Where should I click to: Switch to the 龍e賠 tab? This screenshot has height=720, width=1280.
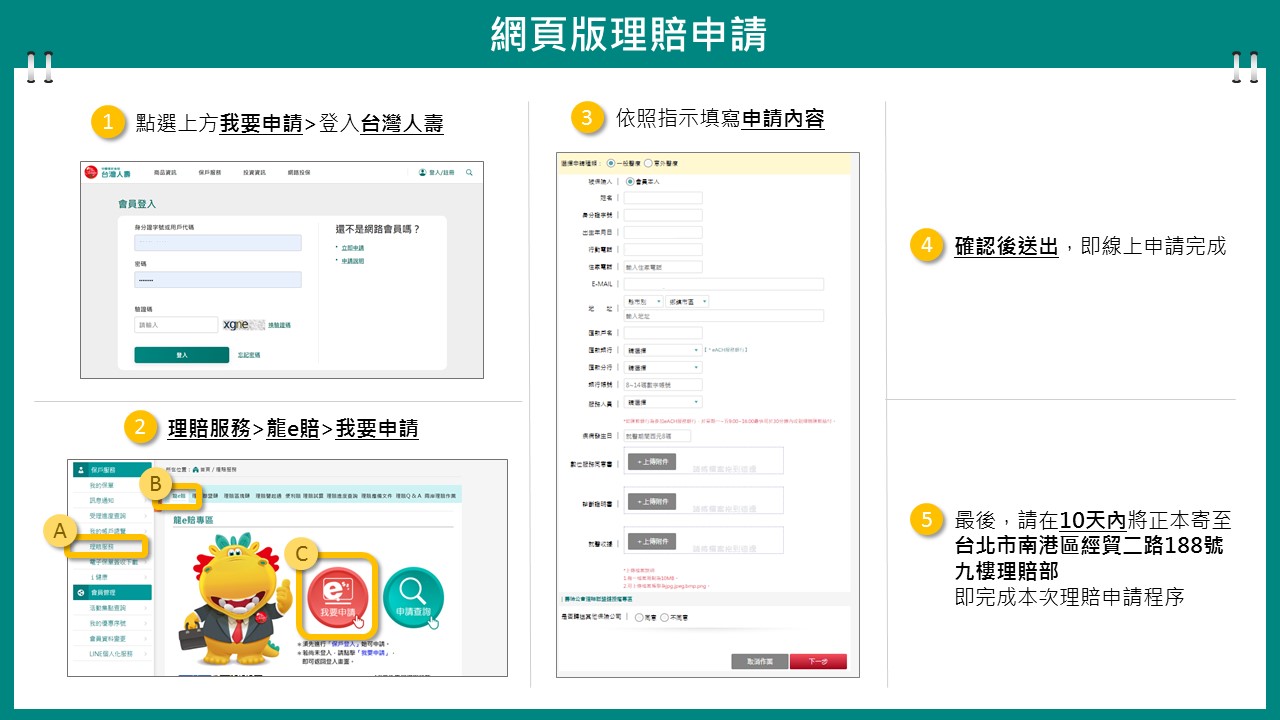click(179, 495)
